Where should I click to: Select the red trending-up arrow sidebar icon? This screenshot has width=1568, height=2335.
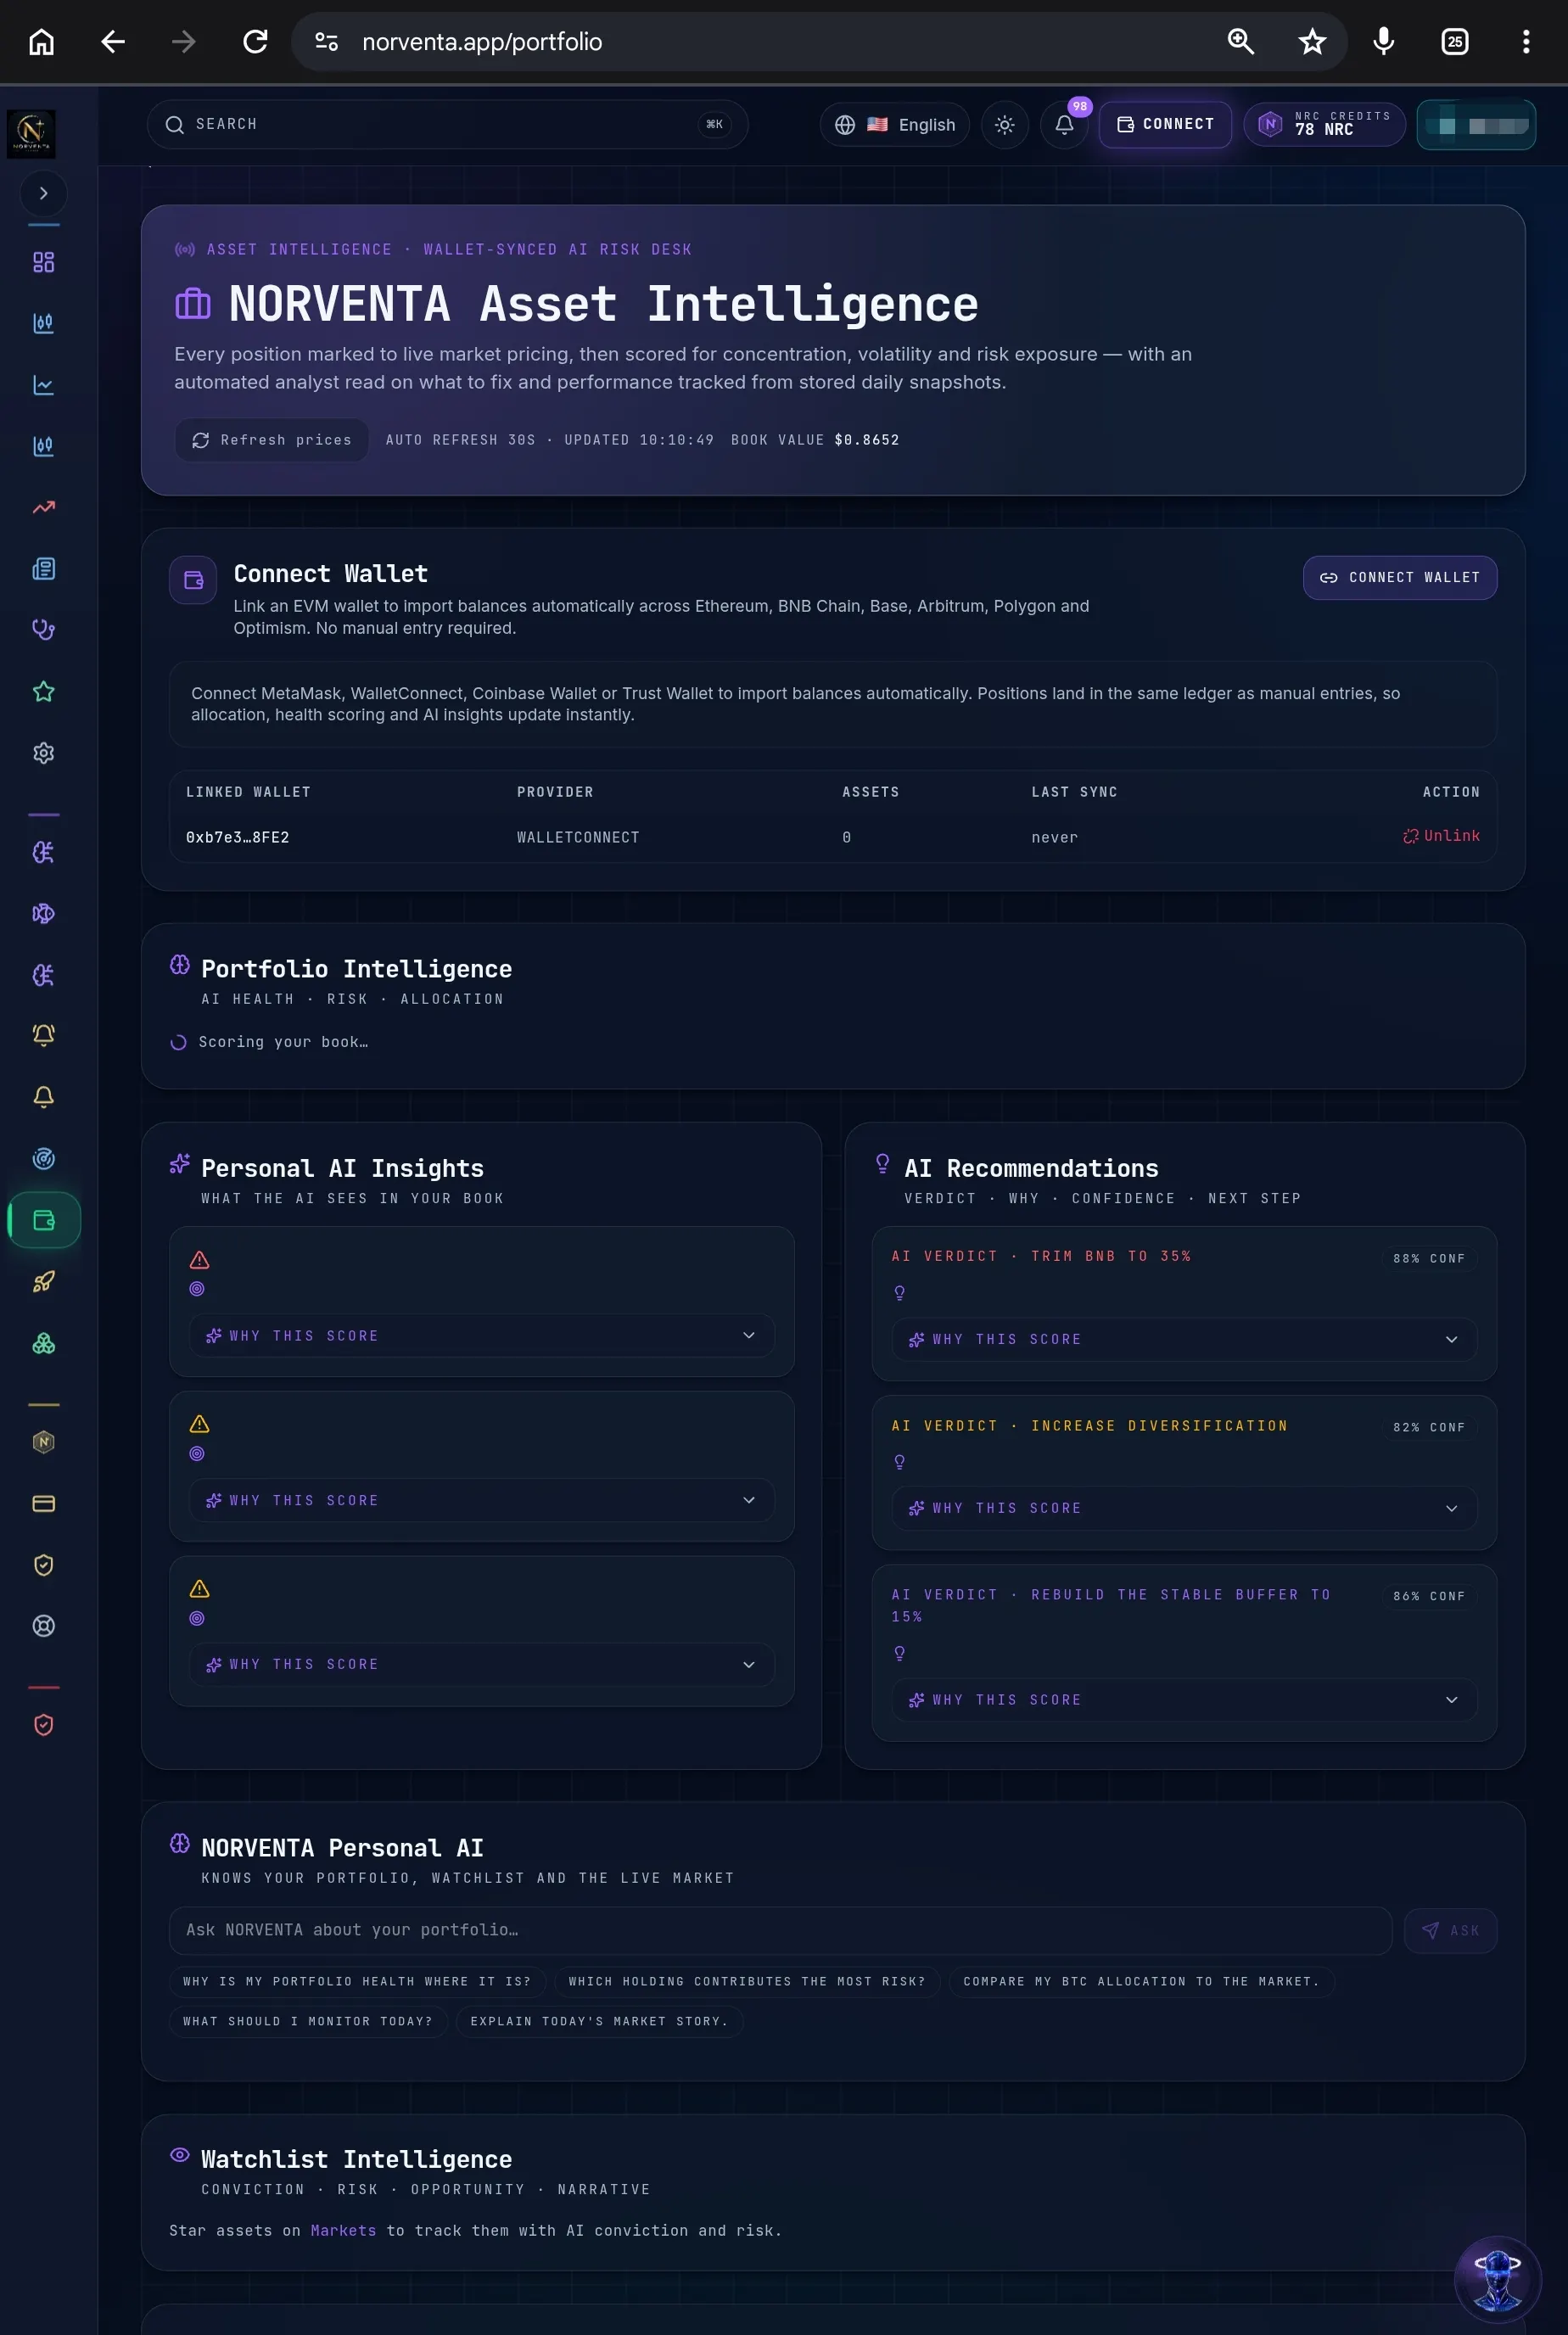(x=43, y=507)
